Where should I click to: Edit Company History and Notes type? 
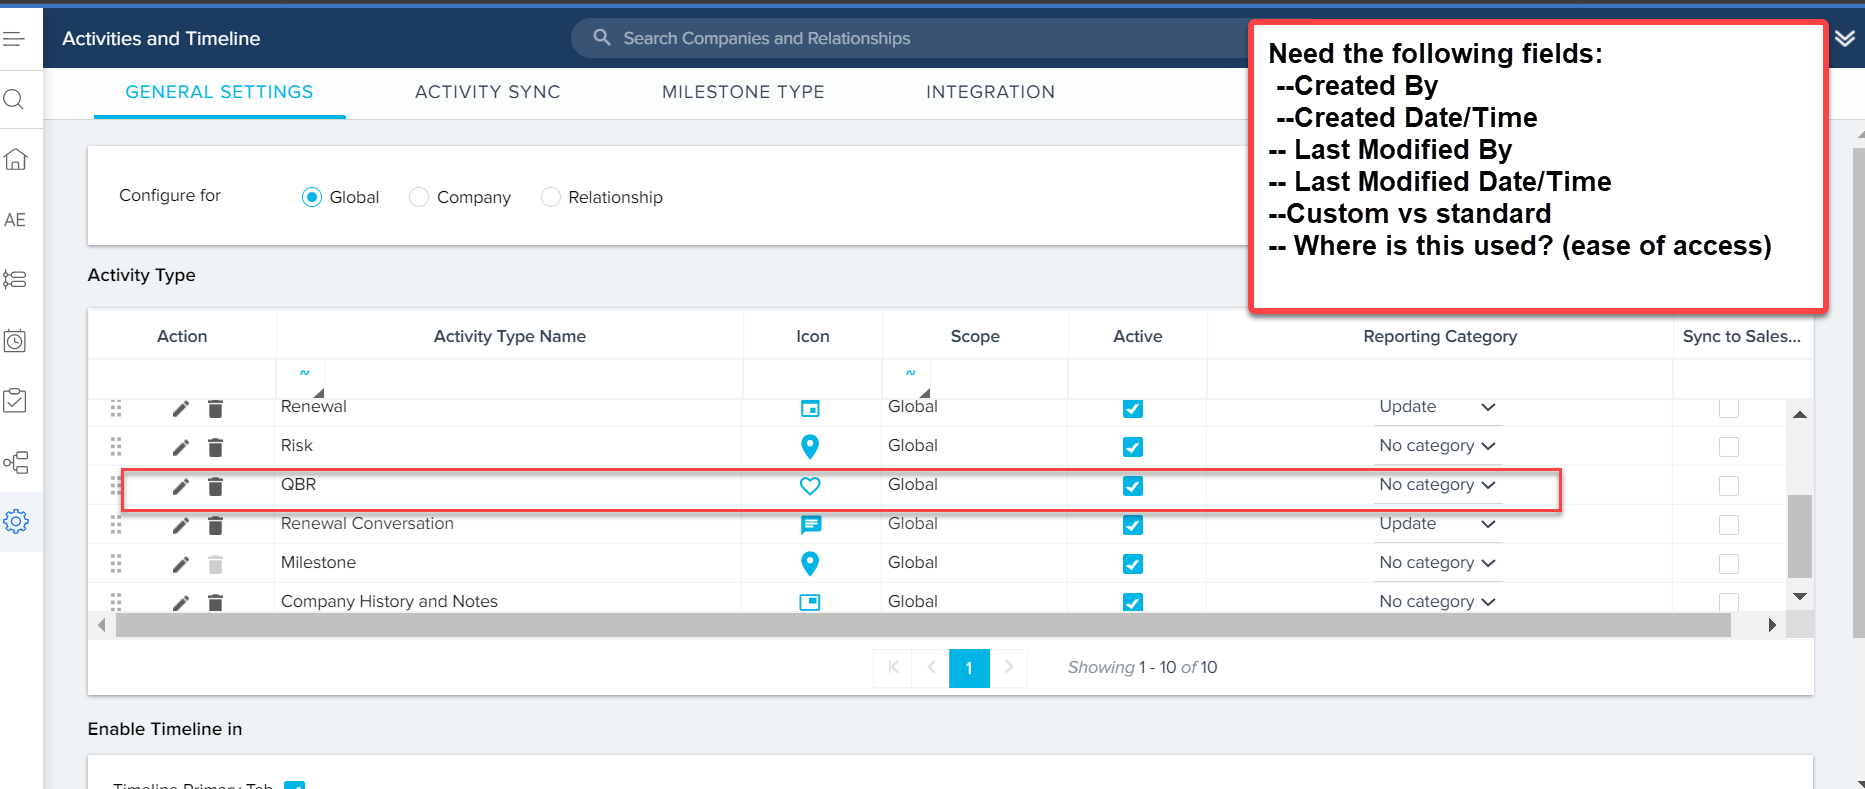click(180, 603)
